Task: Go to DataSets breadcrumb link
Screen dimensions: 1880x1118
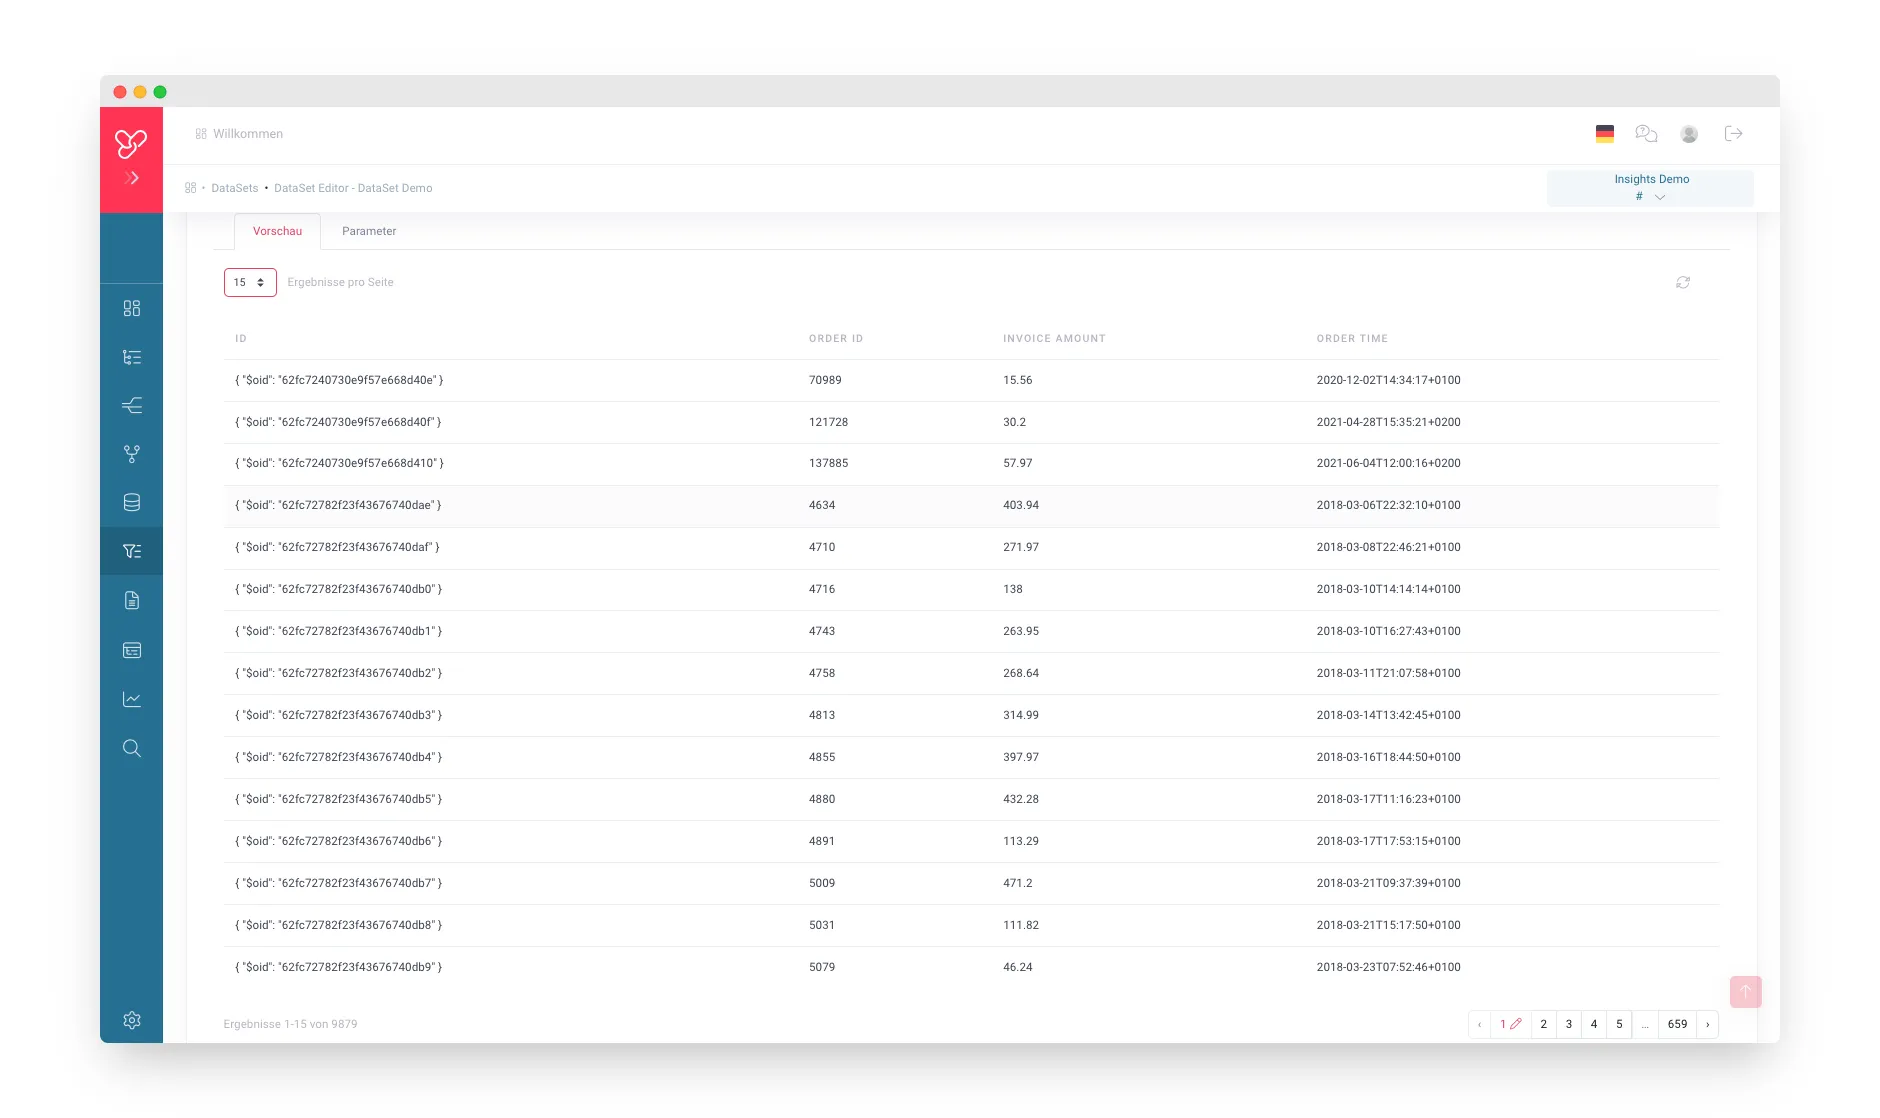Action: (235, 188)
